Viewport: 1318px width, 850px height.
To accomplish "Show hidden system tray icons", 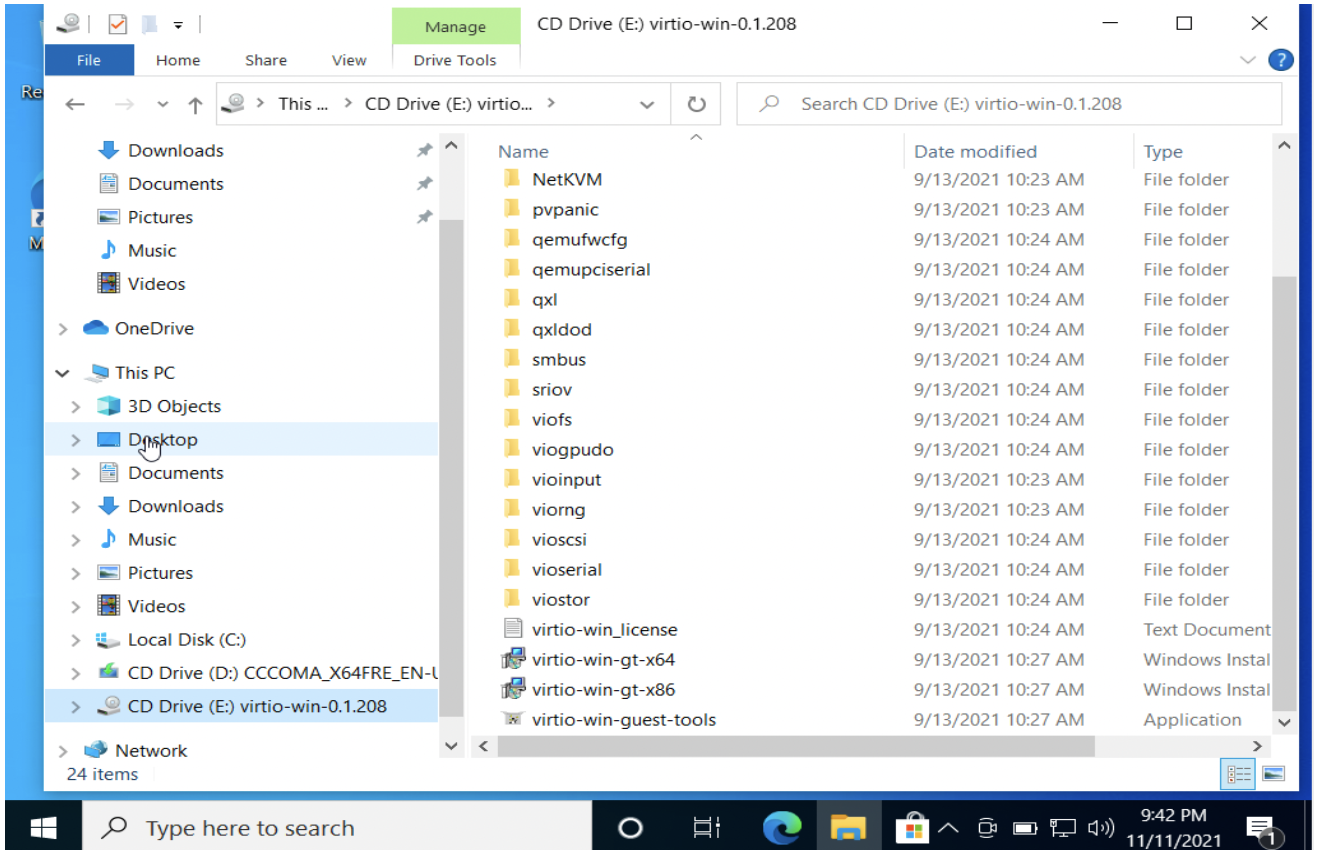I will (948, 827).
